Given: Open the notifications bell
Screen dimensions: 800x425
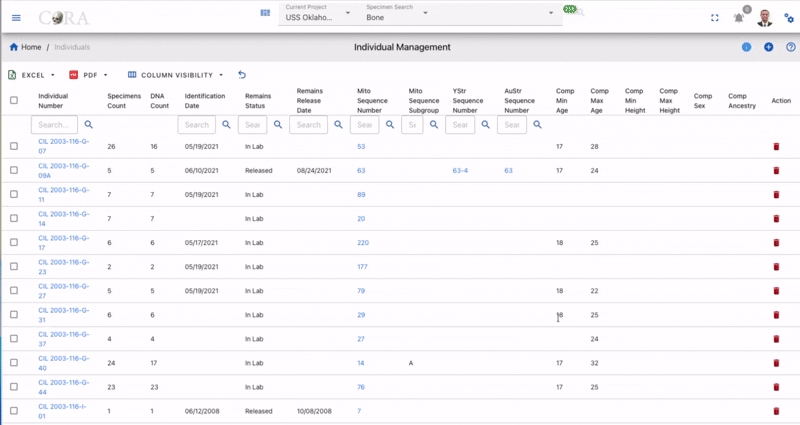Looking at the screenshot, I should 739,18.
